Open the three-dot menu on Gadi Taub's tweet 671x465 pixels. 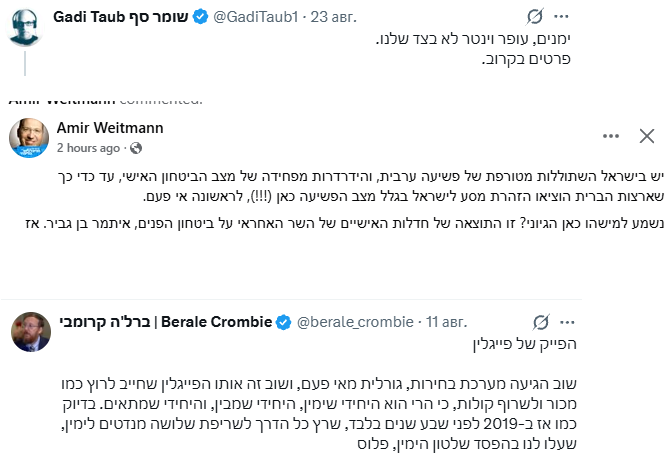(x=561, y=17)
